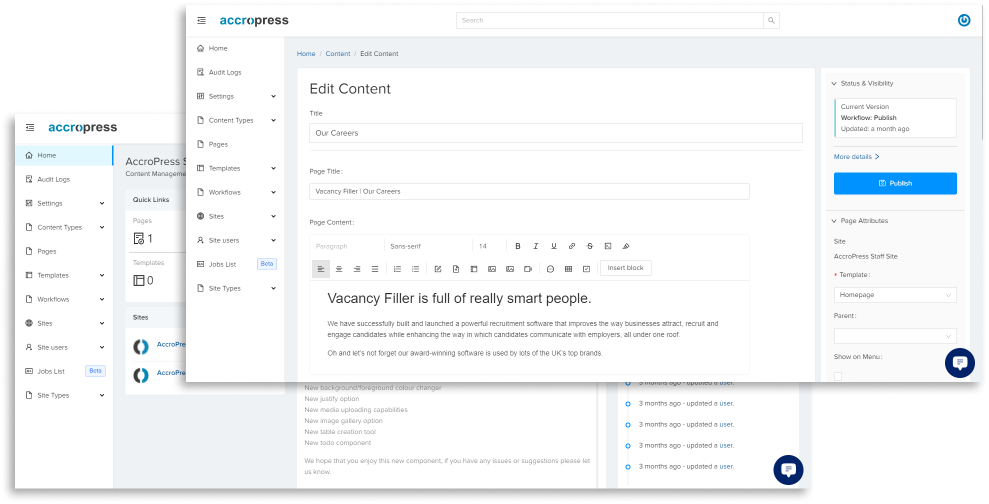Insert a numbered list
This screenshot has width=989, height=504.
coord(397,269)
